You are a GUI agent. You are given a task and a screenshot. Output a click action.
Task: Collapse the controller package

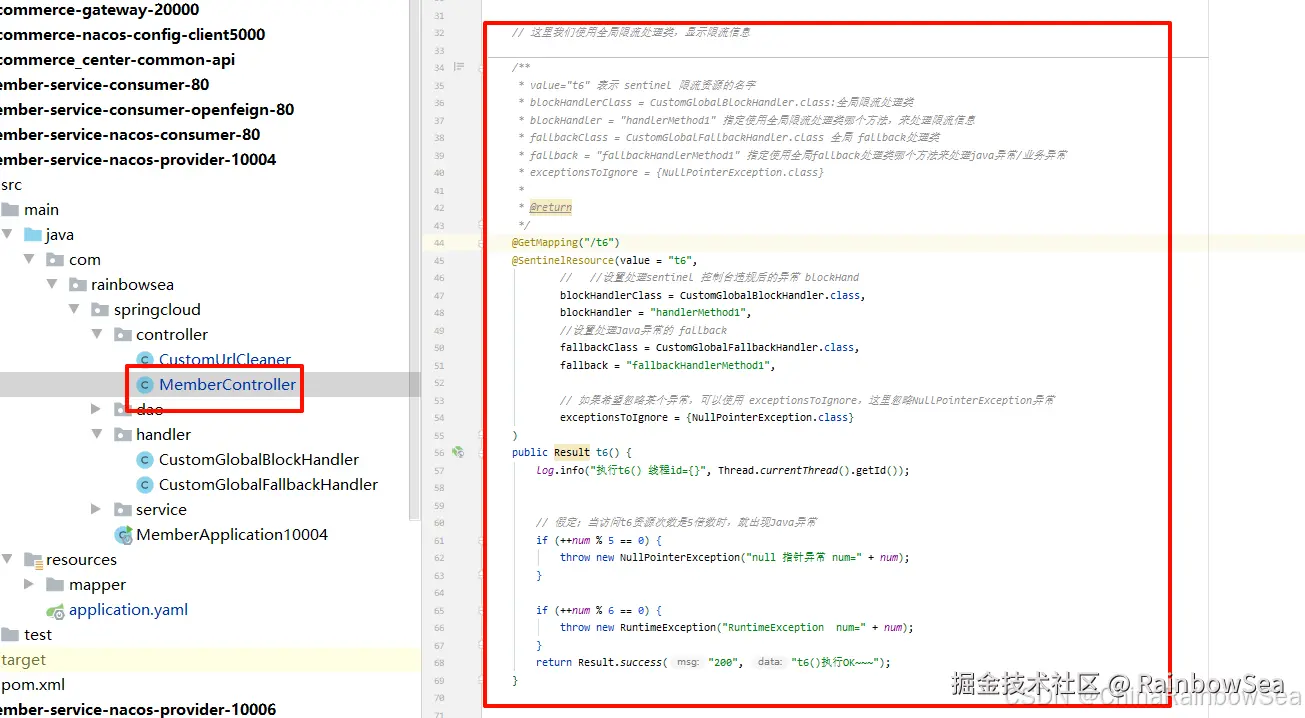tap(97, 335)
